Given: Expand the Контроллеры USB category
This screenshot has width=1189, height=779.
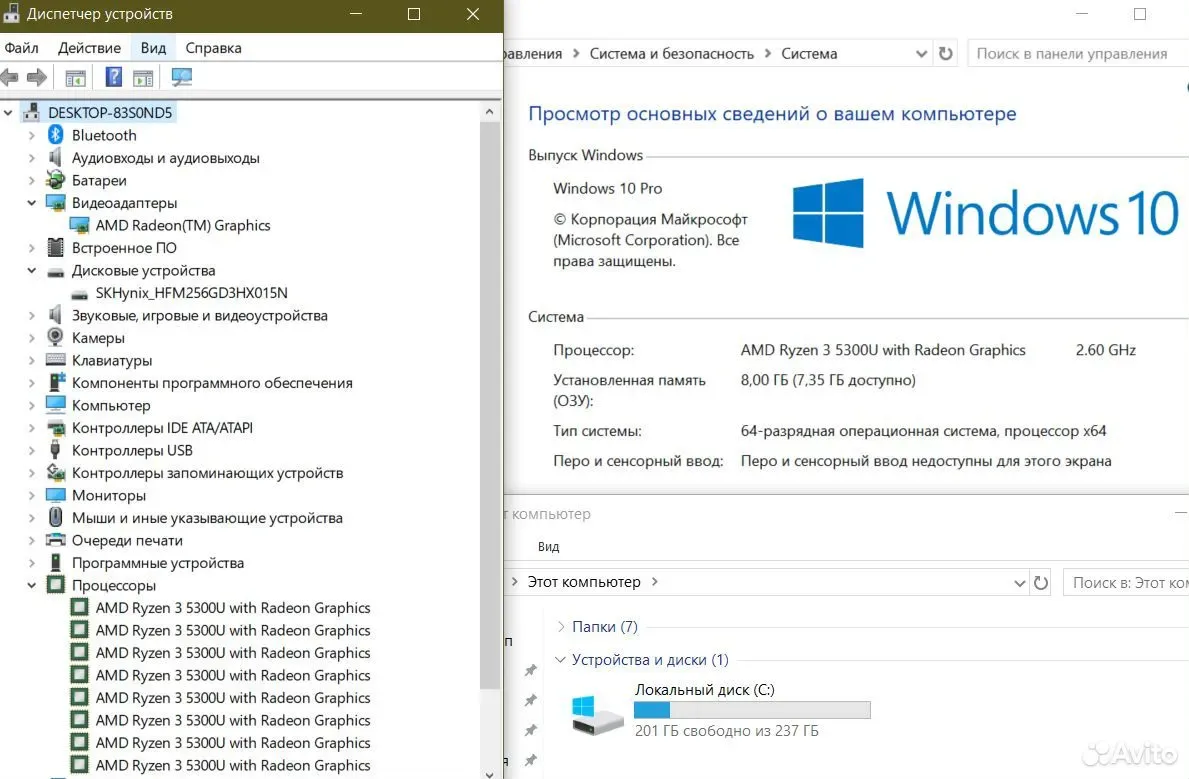Looking at the screenshot, I should (x=31, y=451).
